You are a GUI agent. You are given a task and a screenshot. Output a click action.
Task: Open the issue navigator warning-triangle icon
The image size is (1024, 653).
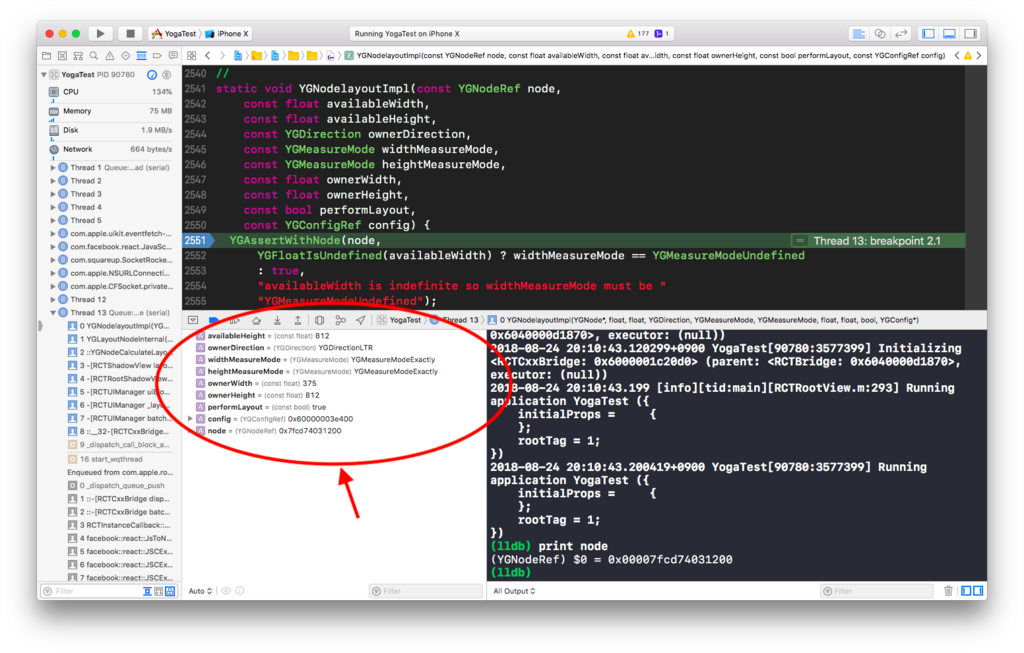(x=110, y=56)
